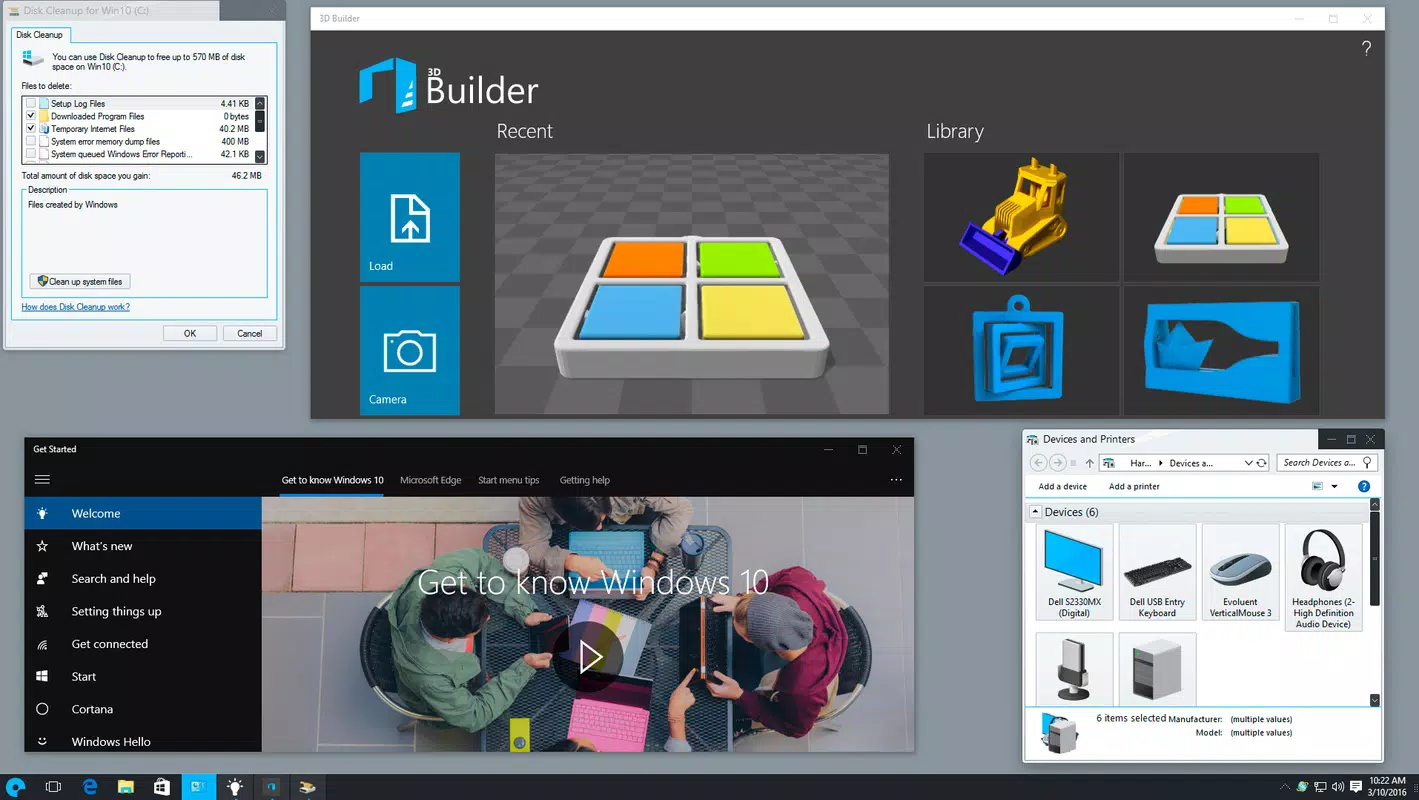Launch Microsoft Edge from the taskbar
The image size is (1419, 800).
(89, 787)
